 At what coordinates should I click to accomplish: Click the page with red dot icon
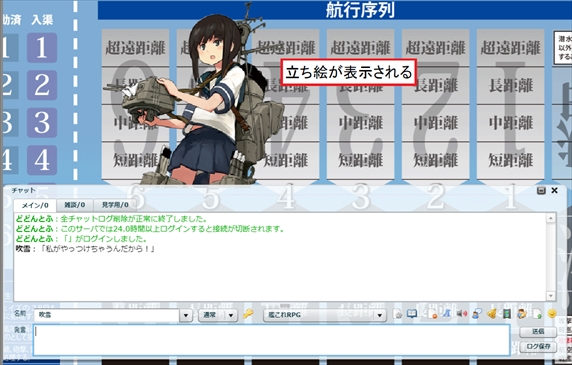click(433, 314)
